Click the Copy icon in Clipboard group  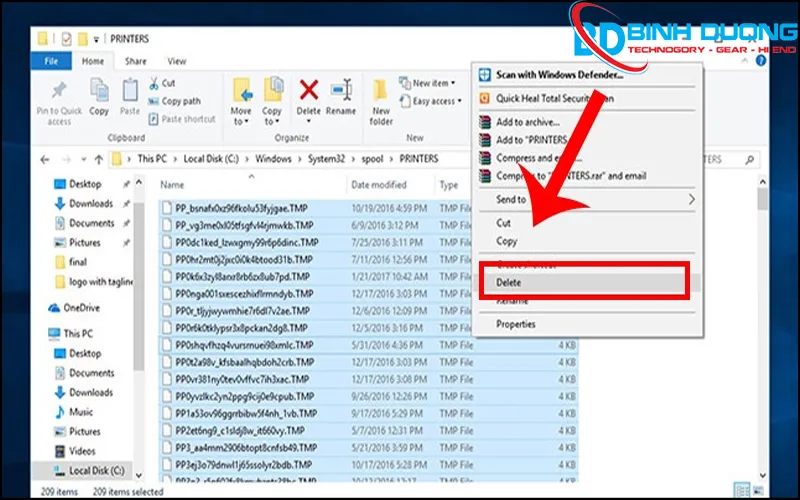(x=99, y=90)
